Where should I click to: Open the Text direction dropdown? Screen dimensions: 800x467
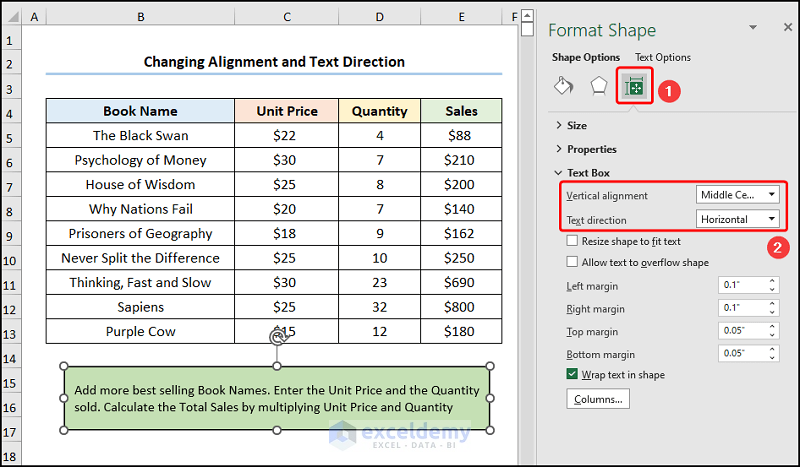(x=738, y=219)
